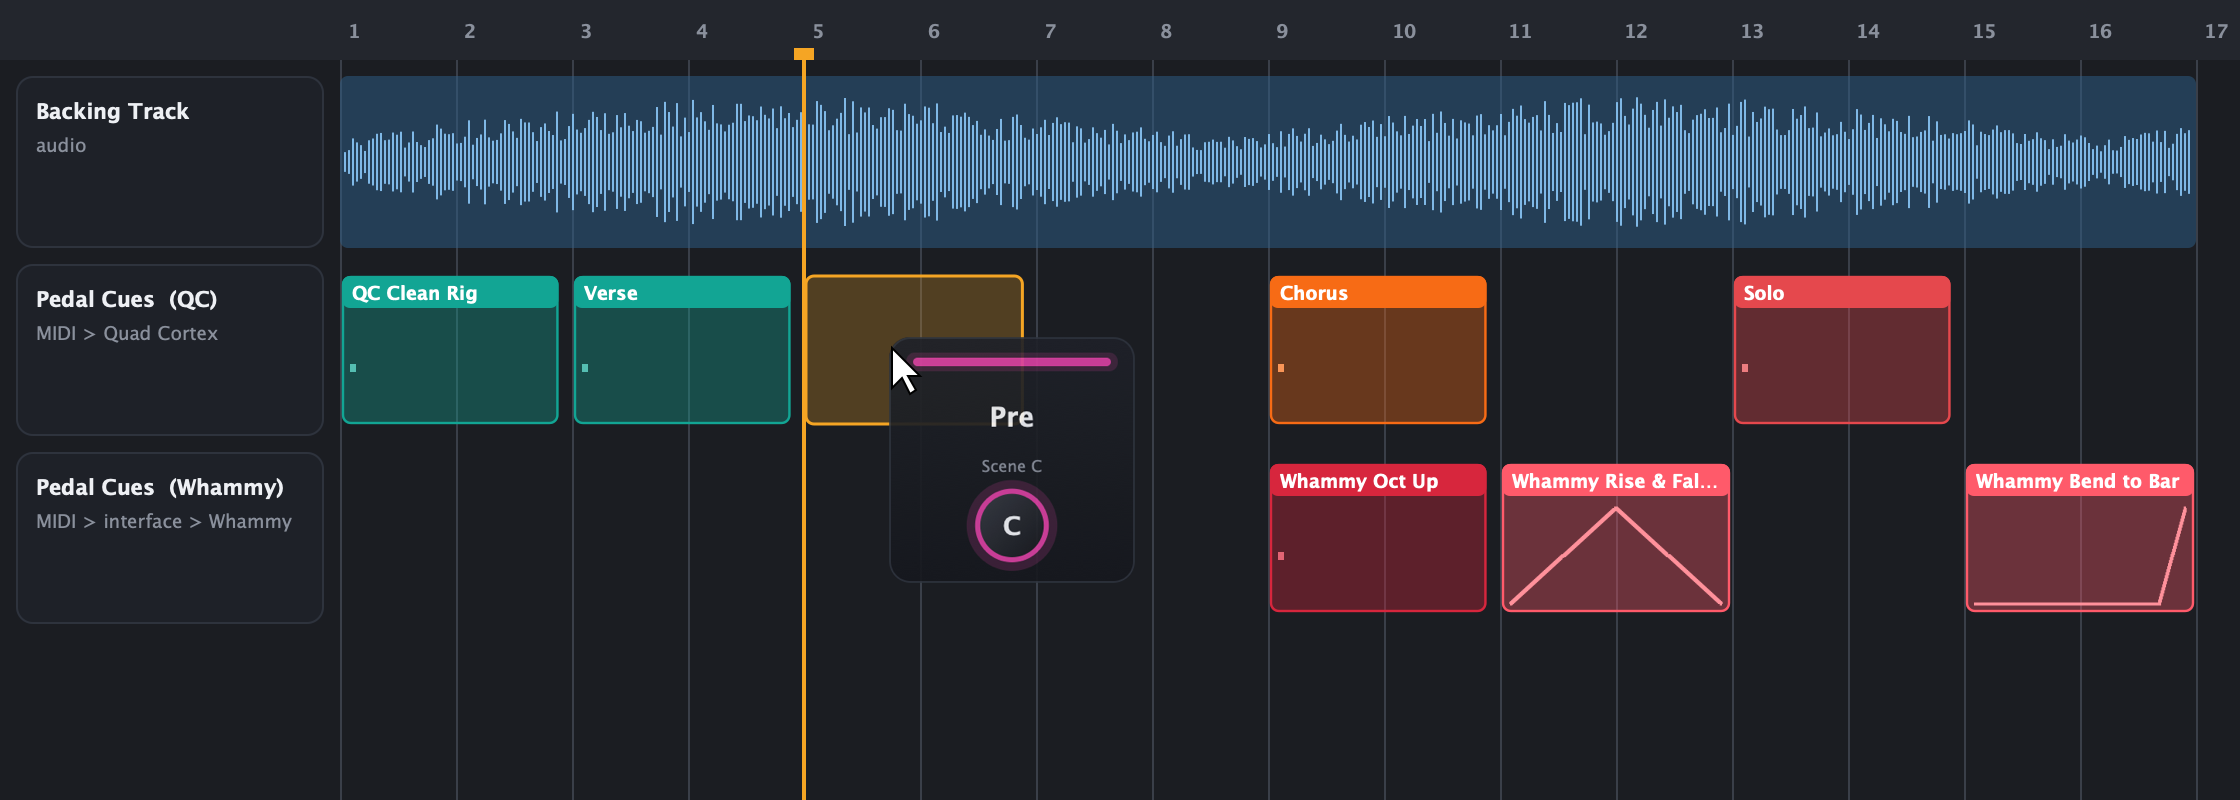Select the Pedal Cues (QC) track header
Viewport: 2240px width, 800px height.
coord(170,350)
